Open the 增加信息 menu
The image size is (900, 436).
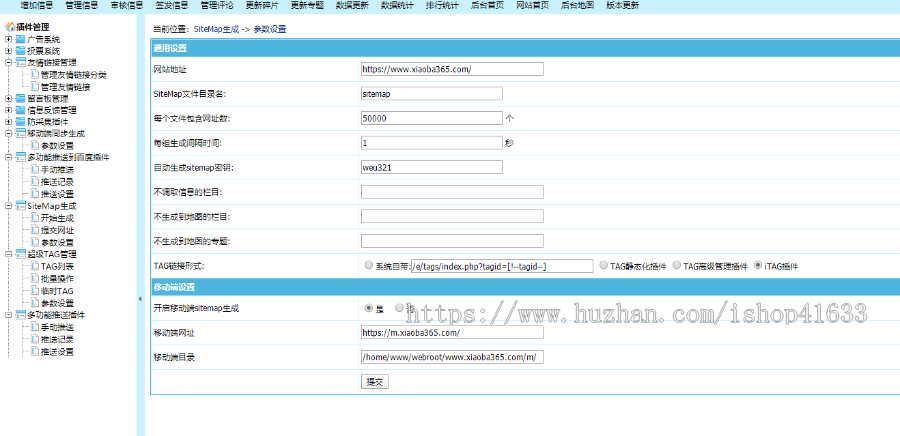coord(37,6)
